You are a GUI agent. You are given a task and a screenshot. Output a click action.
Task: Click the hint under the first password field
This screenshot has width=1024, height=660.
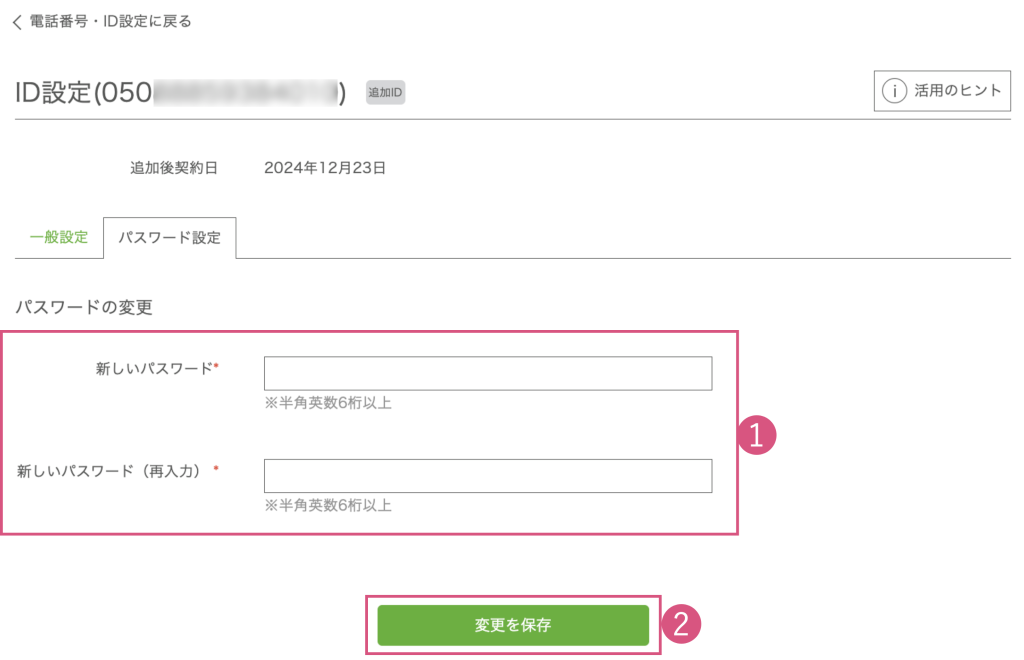327,403
